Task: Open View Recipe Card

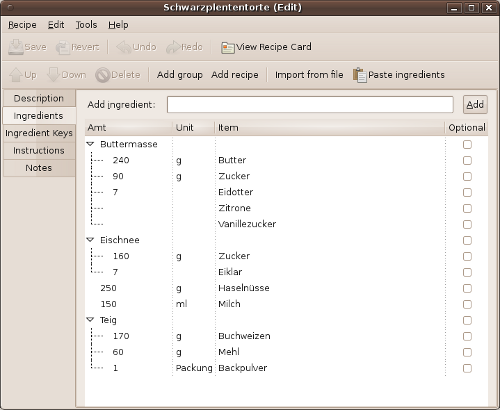Action: (x=266, y=47)
